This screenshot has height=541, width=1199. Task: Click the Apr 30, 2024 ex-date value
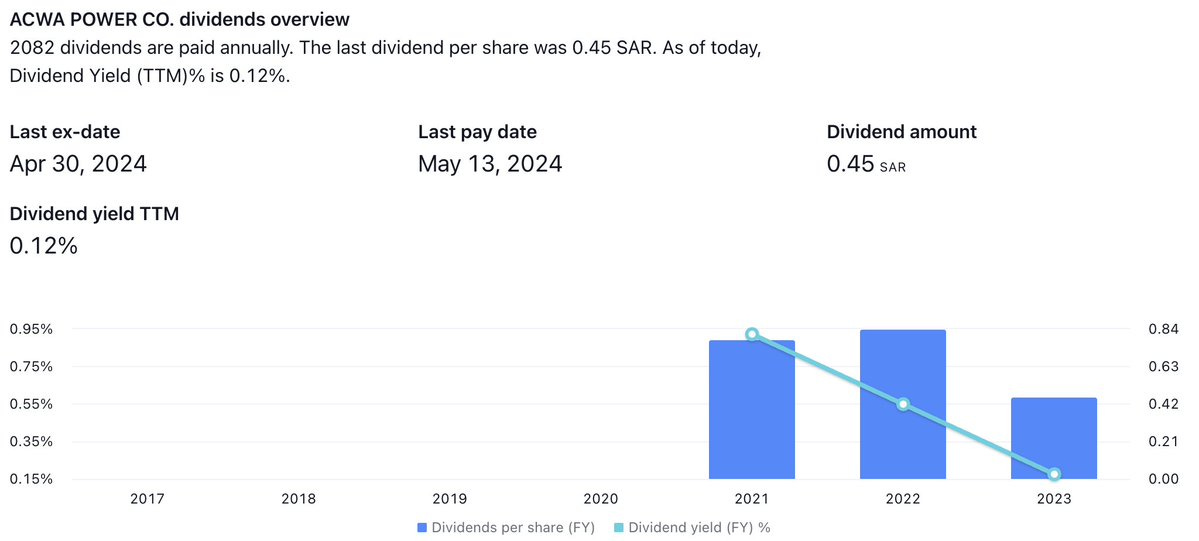[x=78, y=164]
